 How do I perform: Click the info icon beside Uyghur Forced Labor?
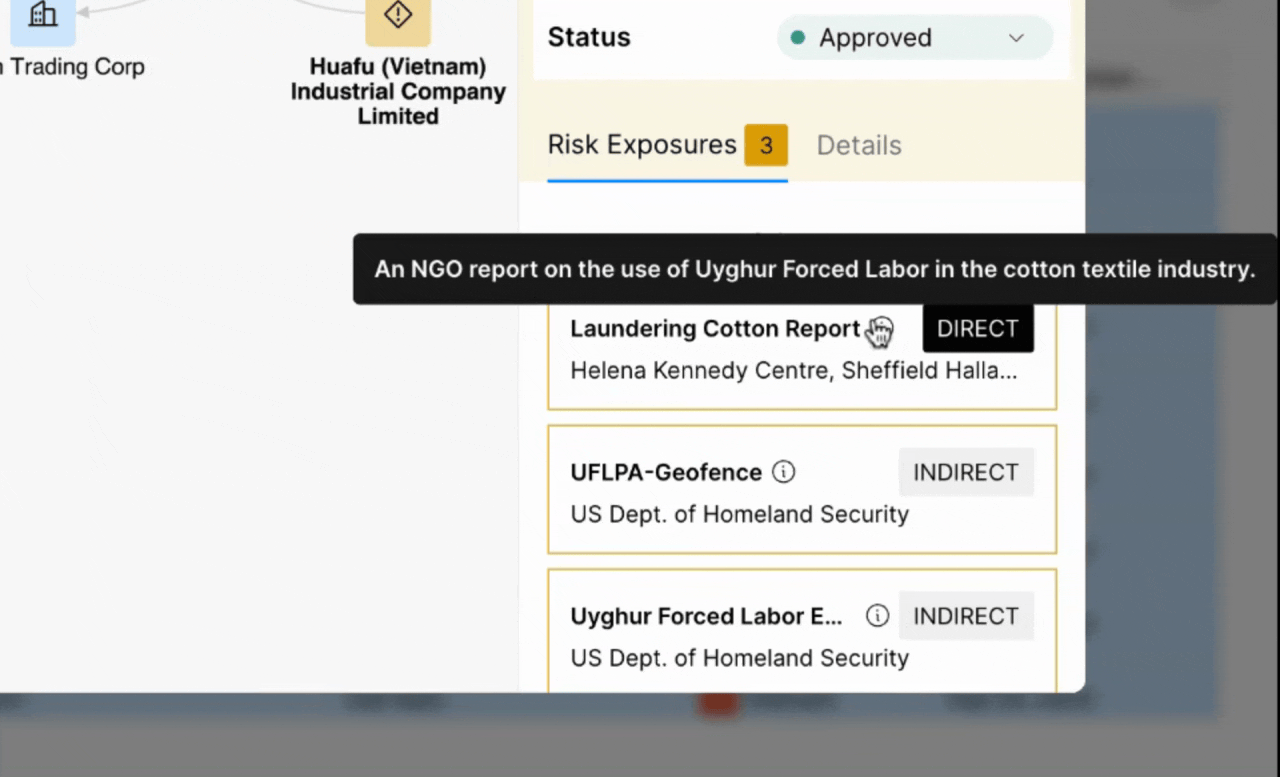coord(877,616)
